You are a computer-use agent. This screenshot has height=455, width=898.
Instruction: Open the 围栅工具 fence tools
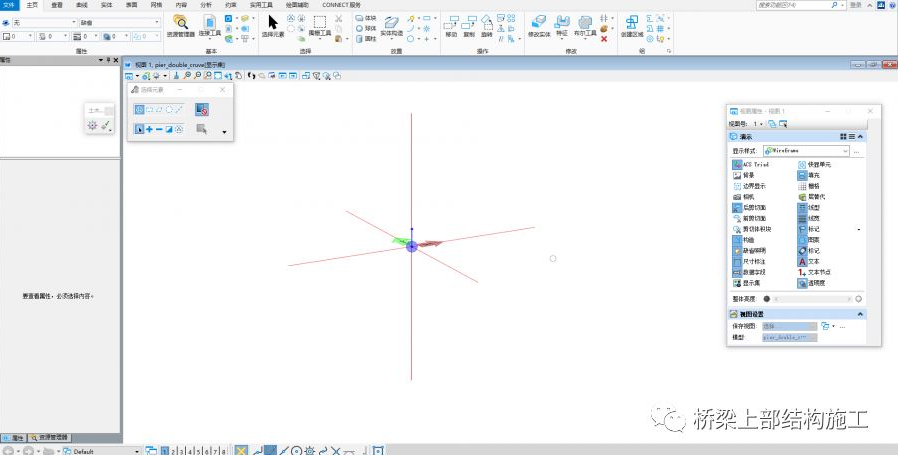click(320, 26)
